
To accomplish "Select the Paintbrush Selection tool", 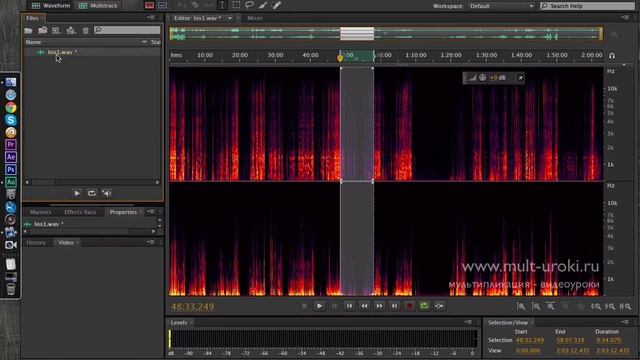I will click(x=263, y=5).
